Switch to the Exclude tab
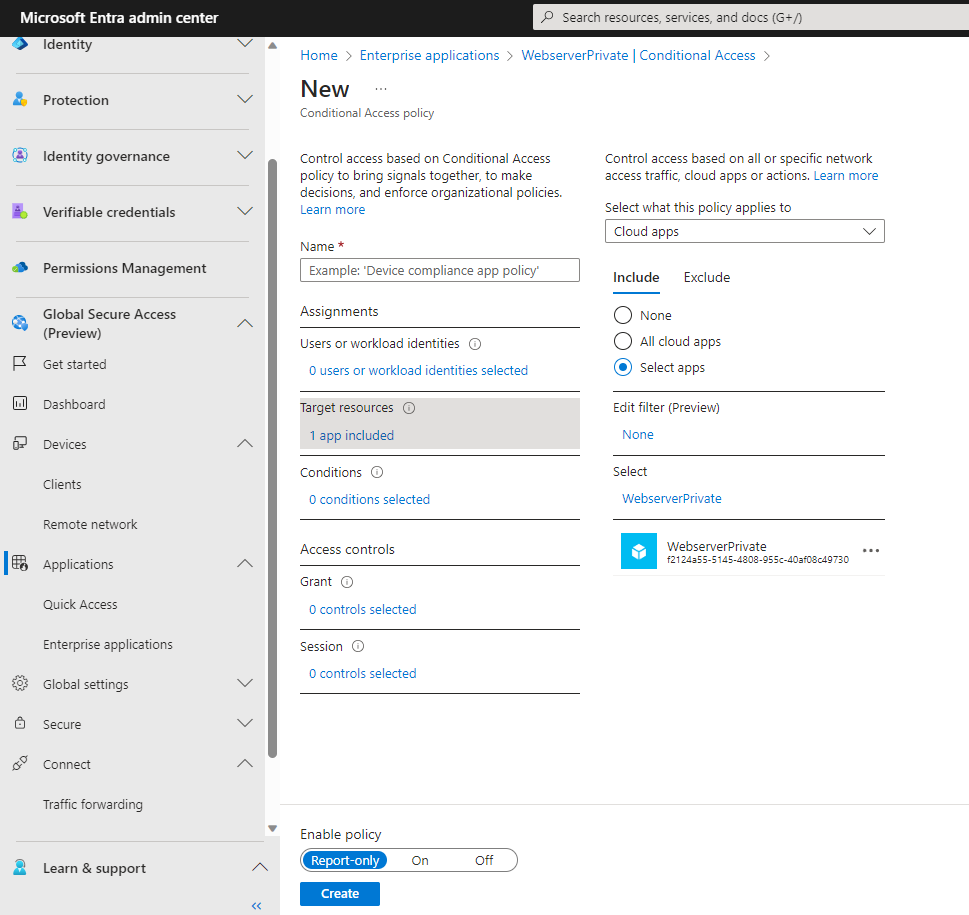 [706, 278]
